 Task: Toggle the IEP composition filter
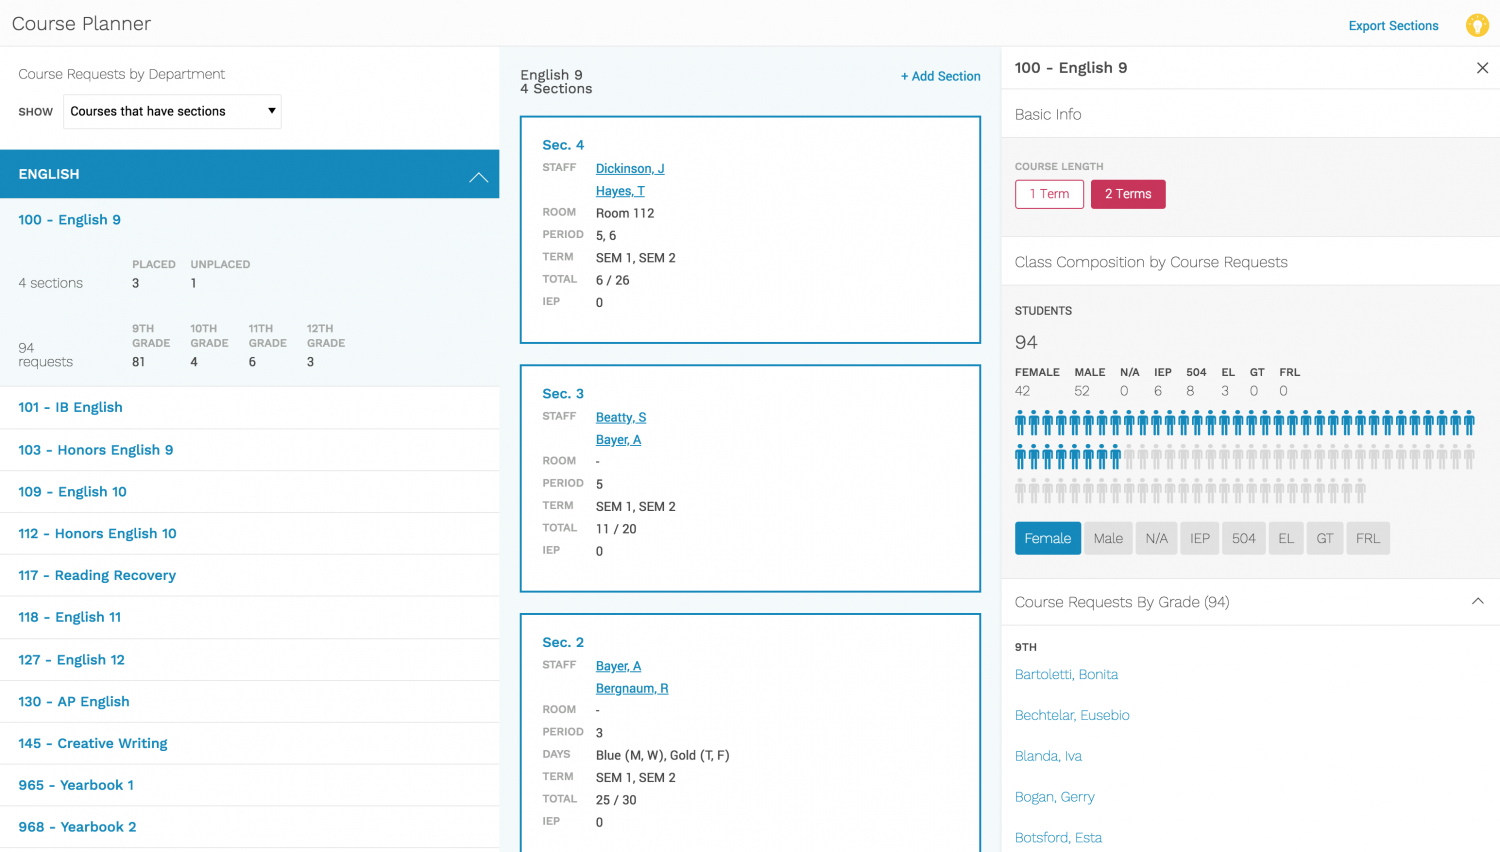(1200, 538)
